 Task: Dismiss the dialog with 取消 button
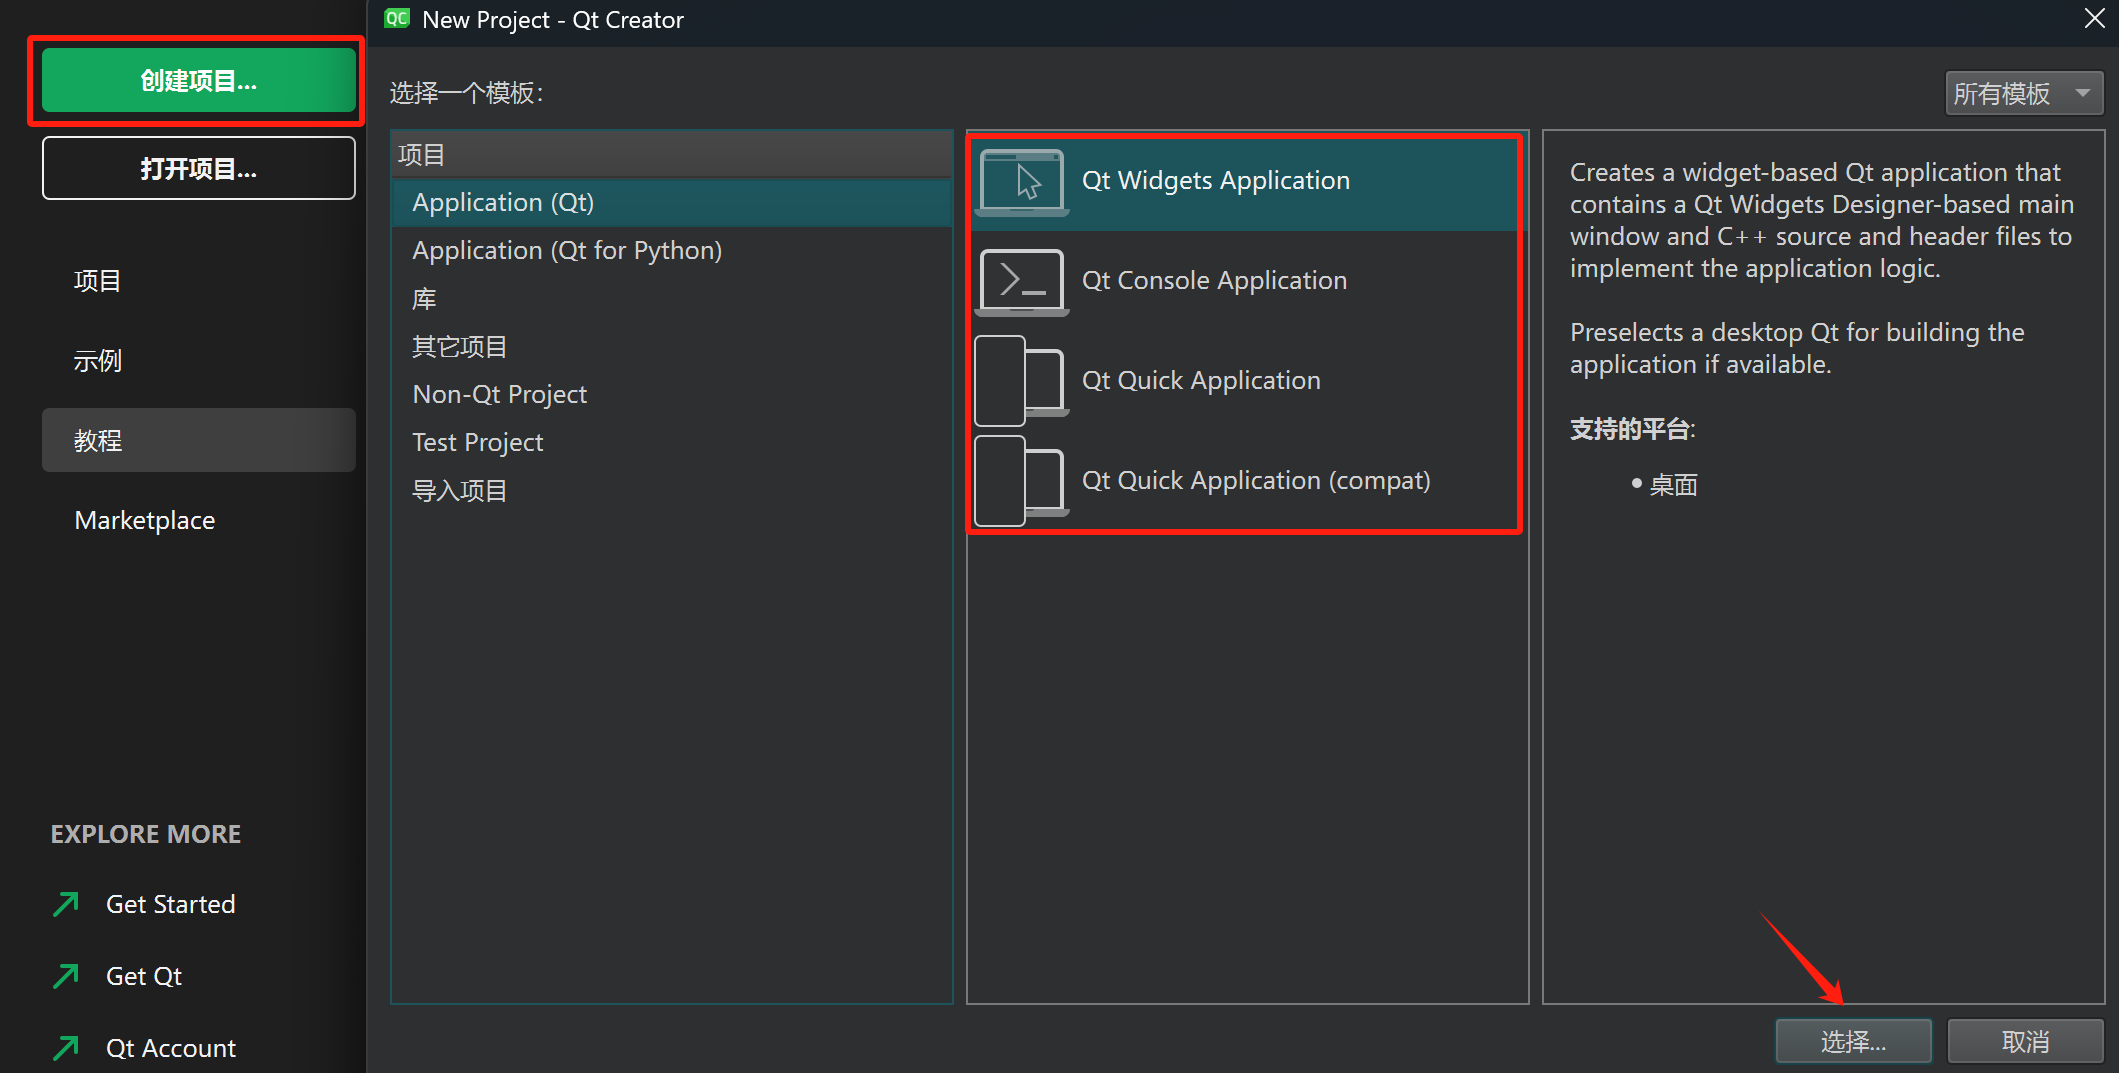[x=2025, y=1042]
